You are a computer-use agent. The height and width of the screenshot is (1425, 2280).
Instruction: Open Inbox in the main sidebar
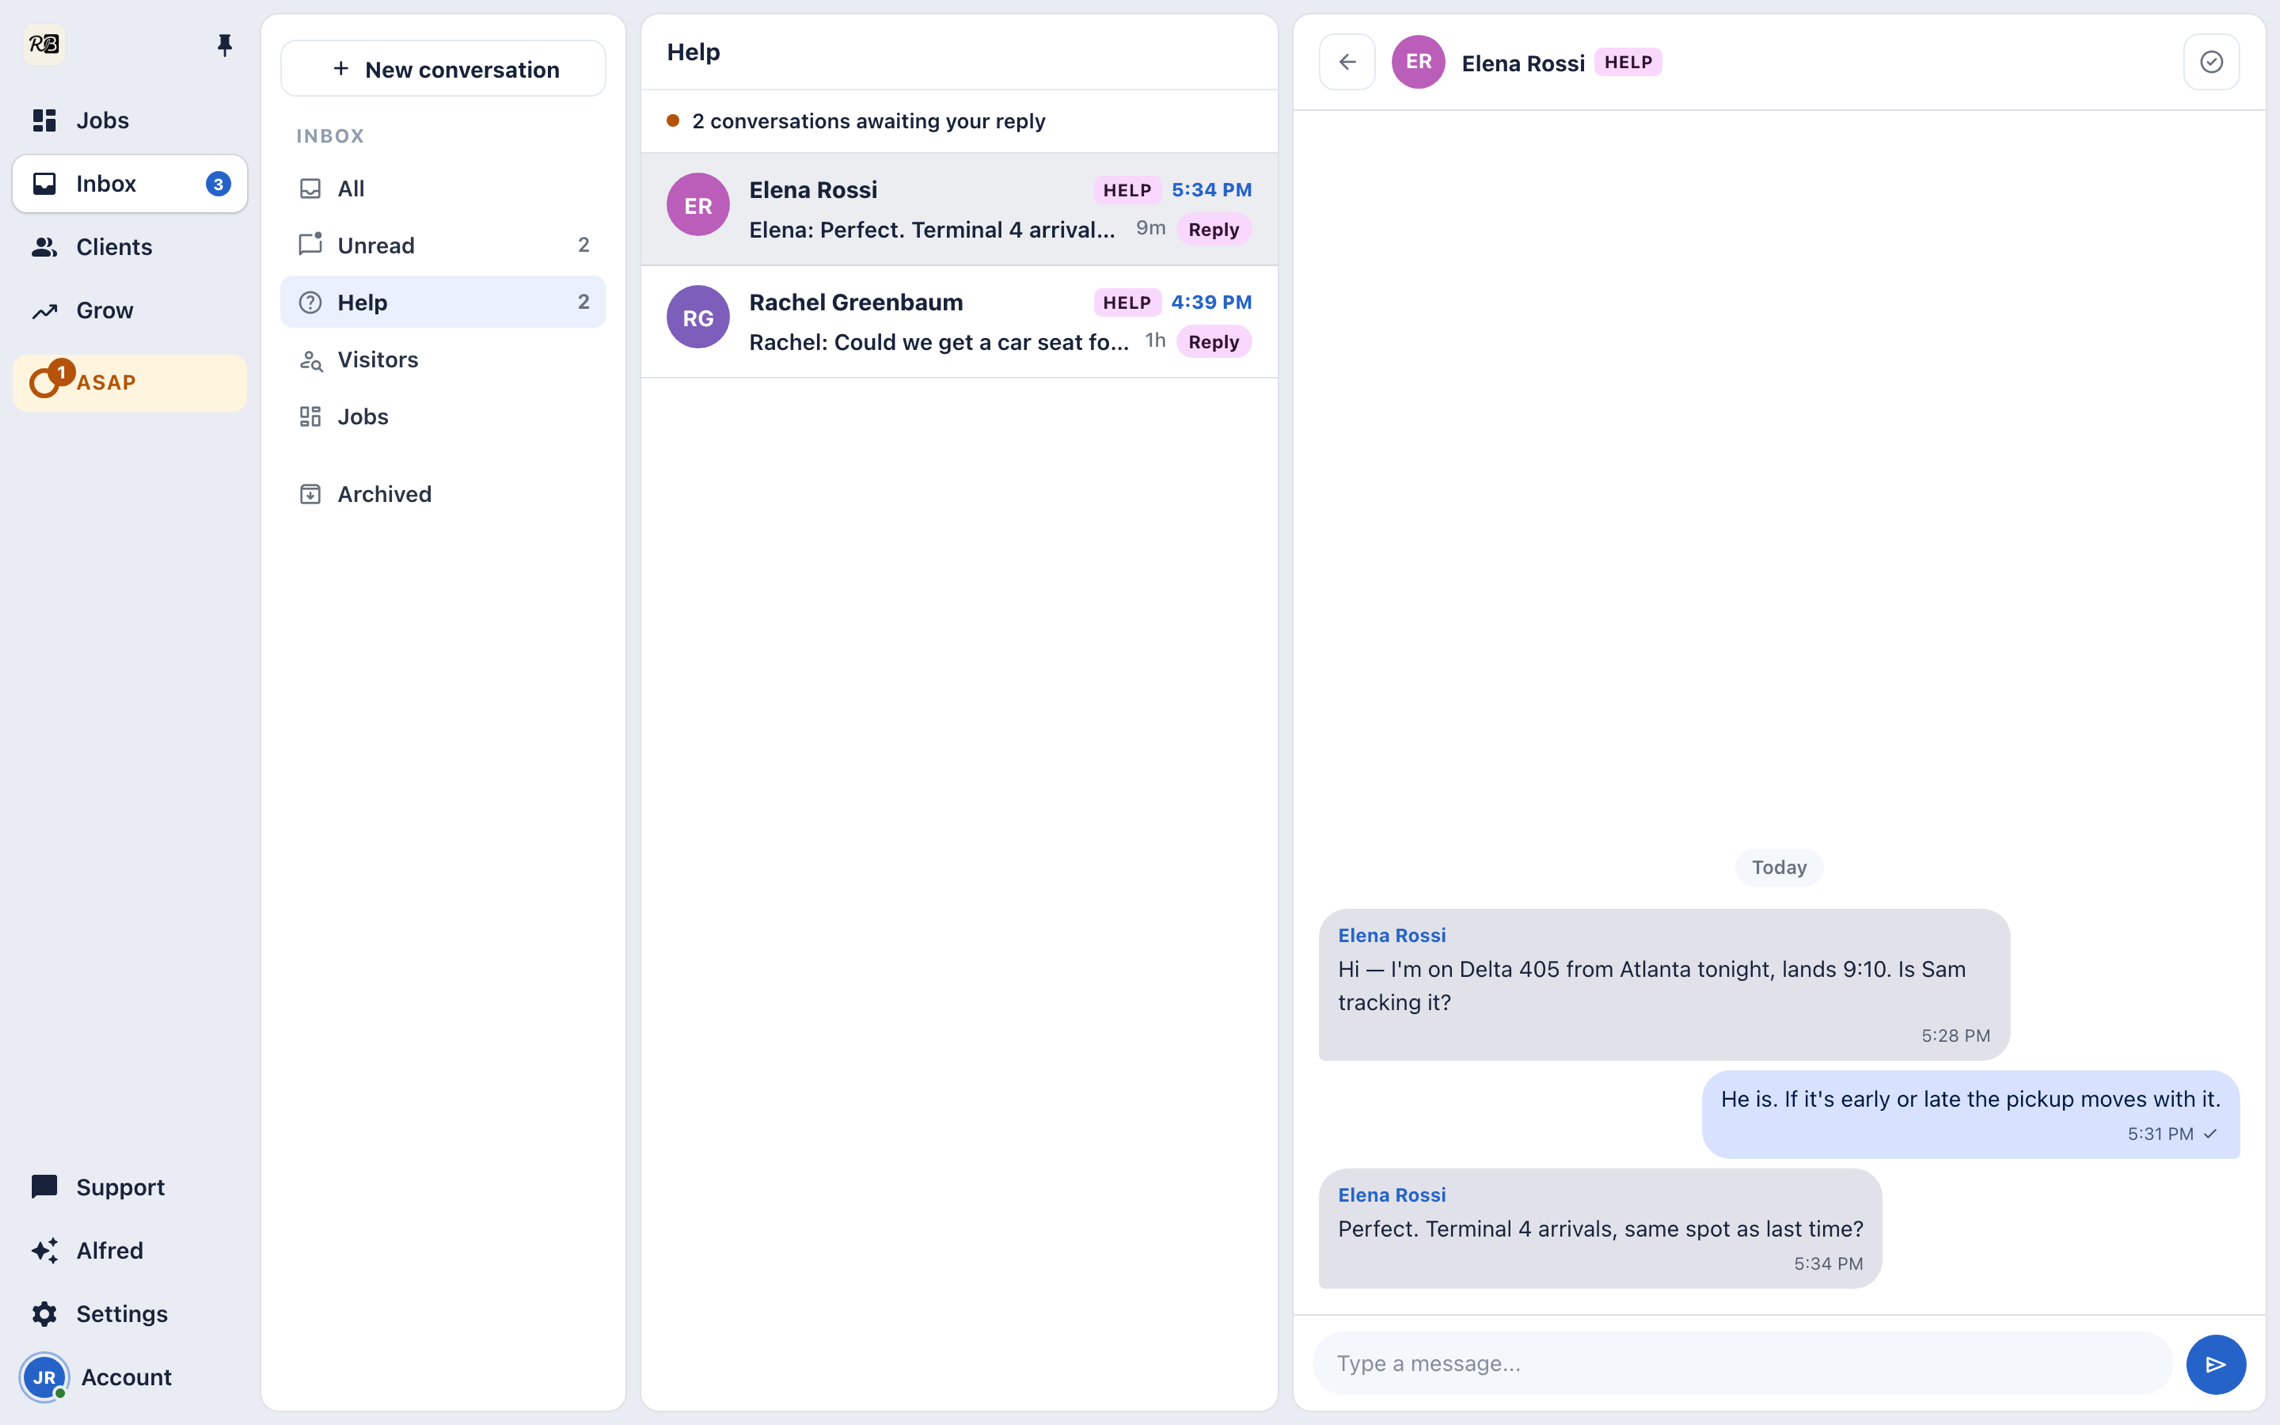tap(130, 184)
